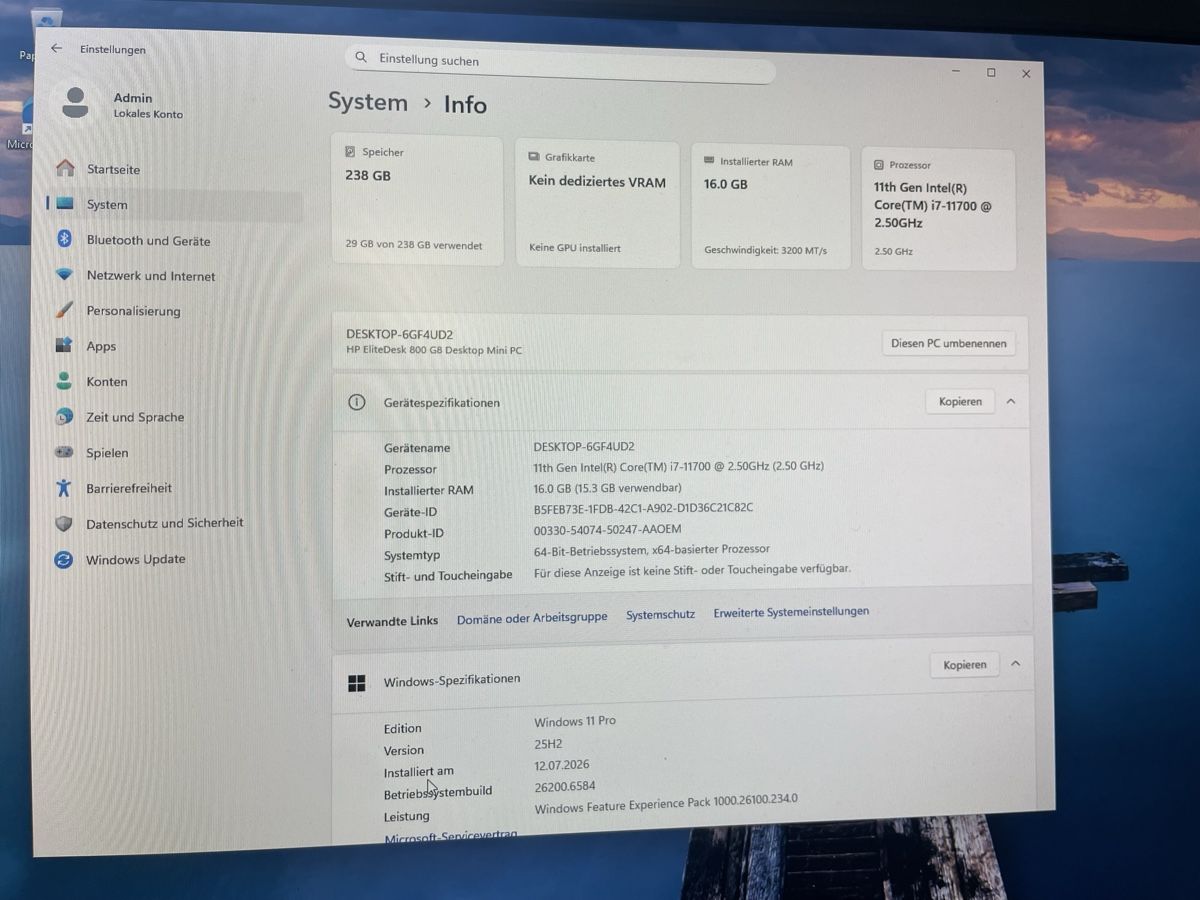
Task: Collapse the Windows-Spezifikationen section chevron
Action: pyautogui.click(x=1015, y=663)
